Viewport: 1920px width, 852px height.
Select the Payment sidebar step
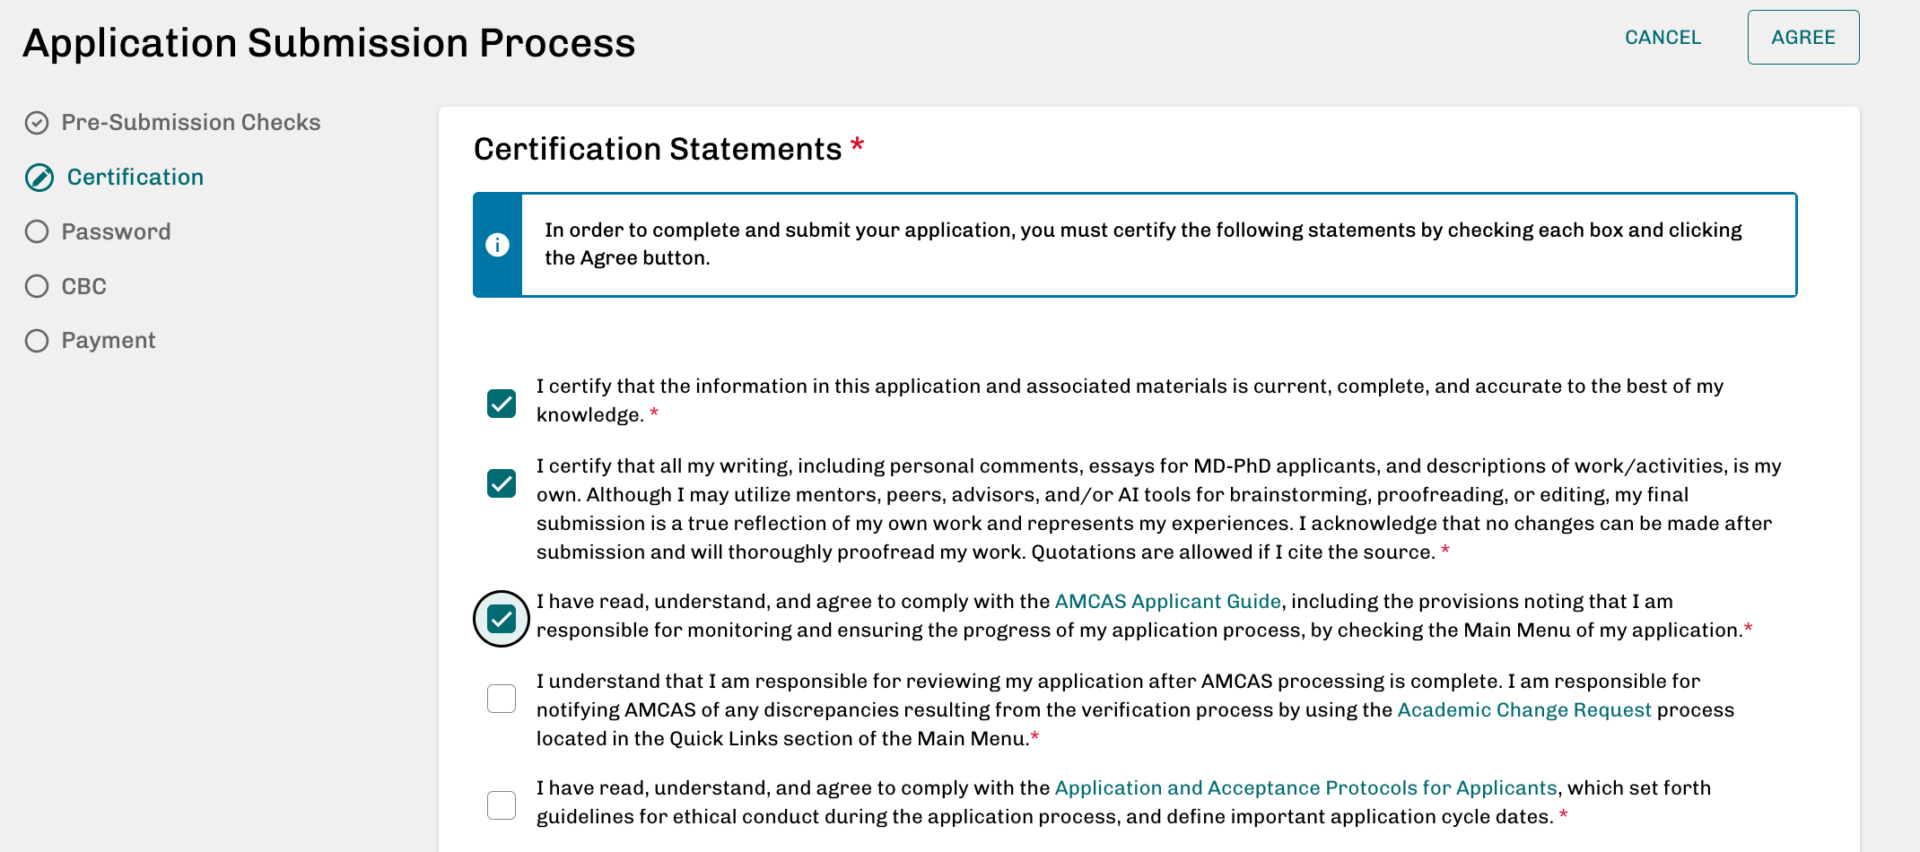(109, 340)
